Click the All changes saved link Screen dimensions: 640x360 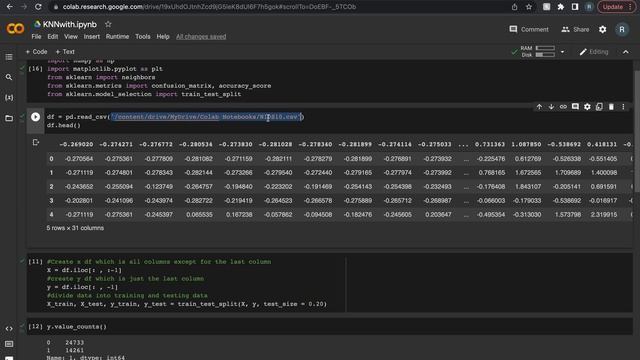[x=201, y=37]
